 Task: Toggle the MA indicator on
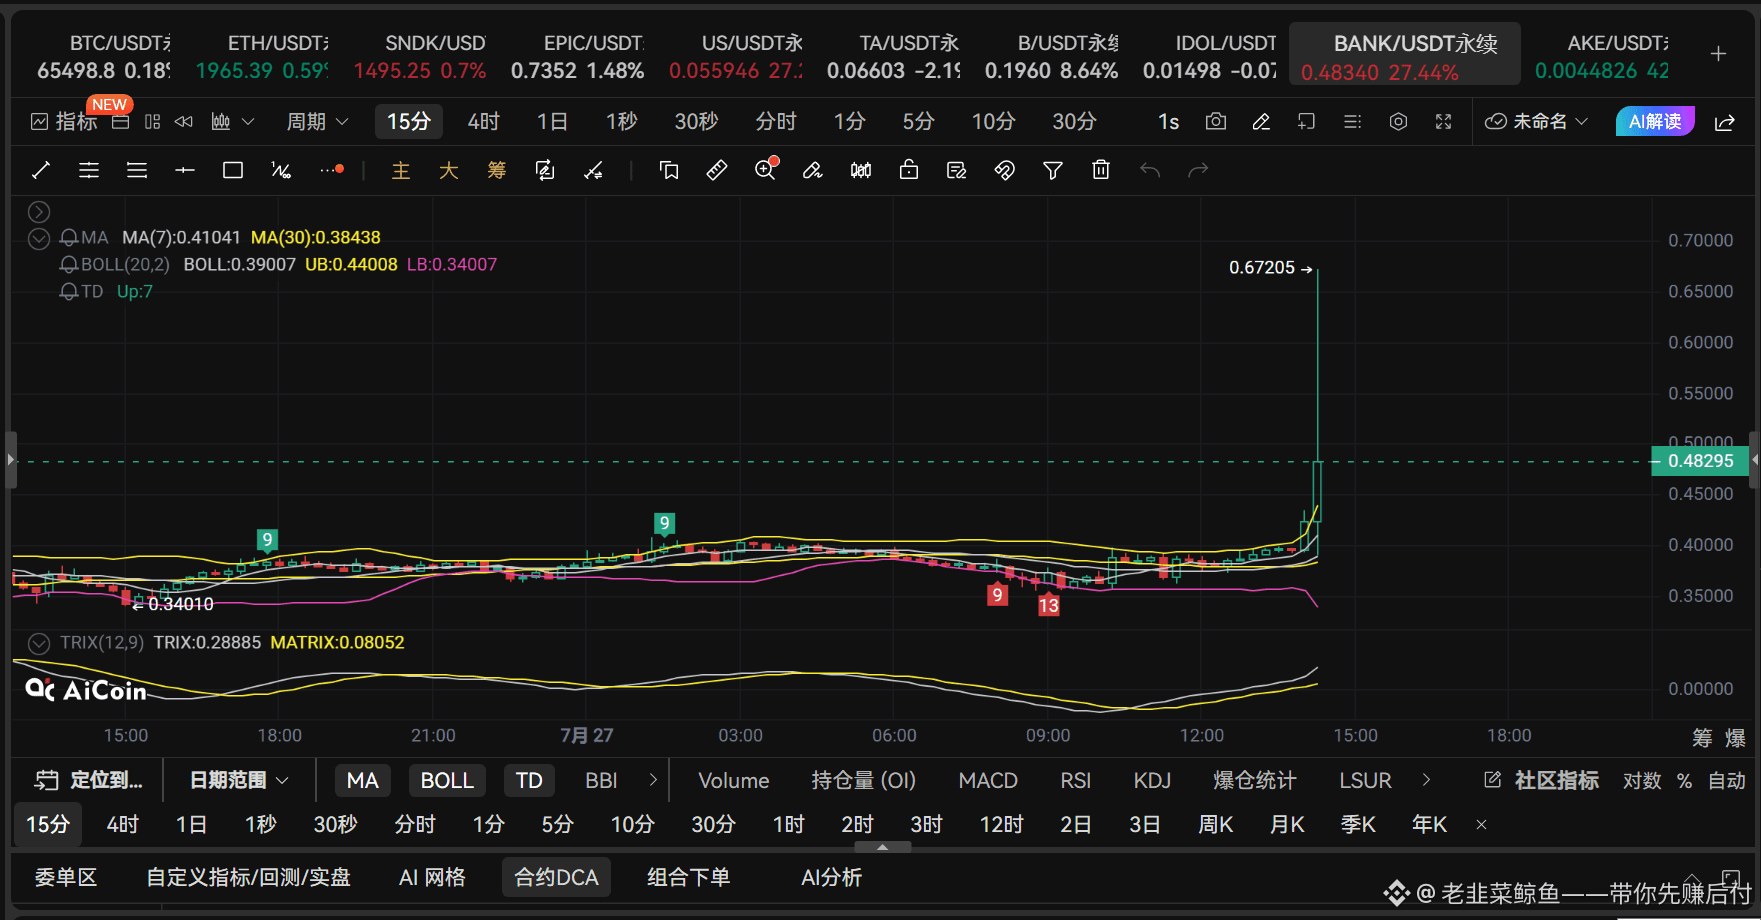pyautogui.click(x=362, y=781)
